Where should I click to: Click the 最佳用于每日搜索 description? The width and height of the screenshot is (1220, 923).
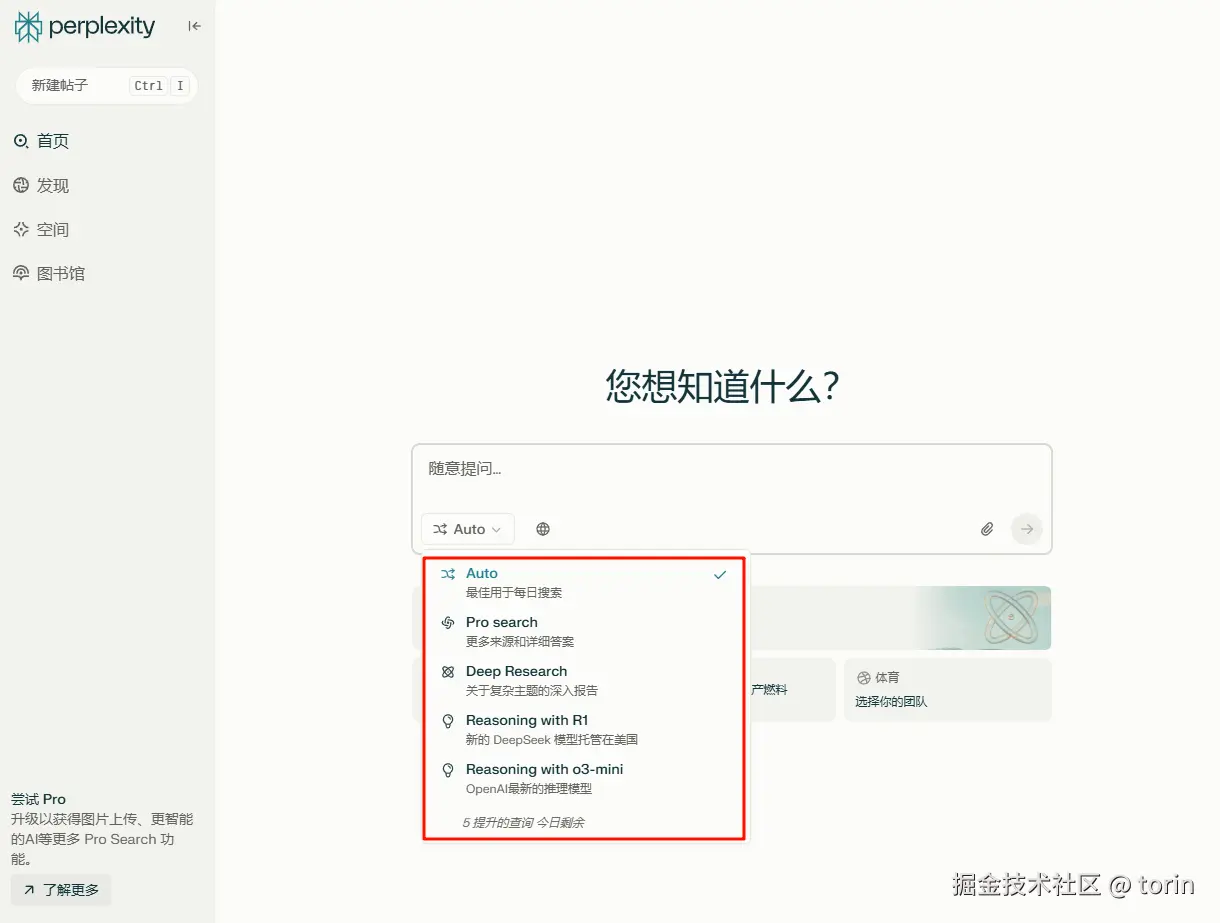514,593
